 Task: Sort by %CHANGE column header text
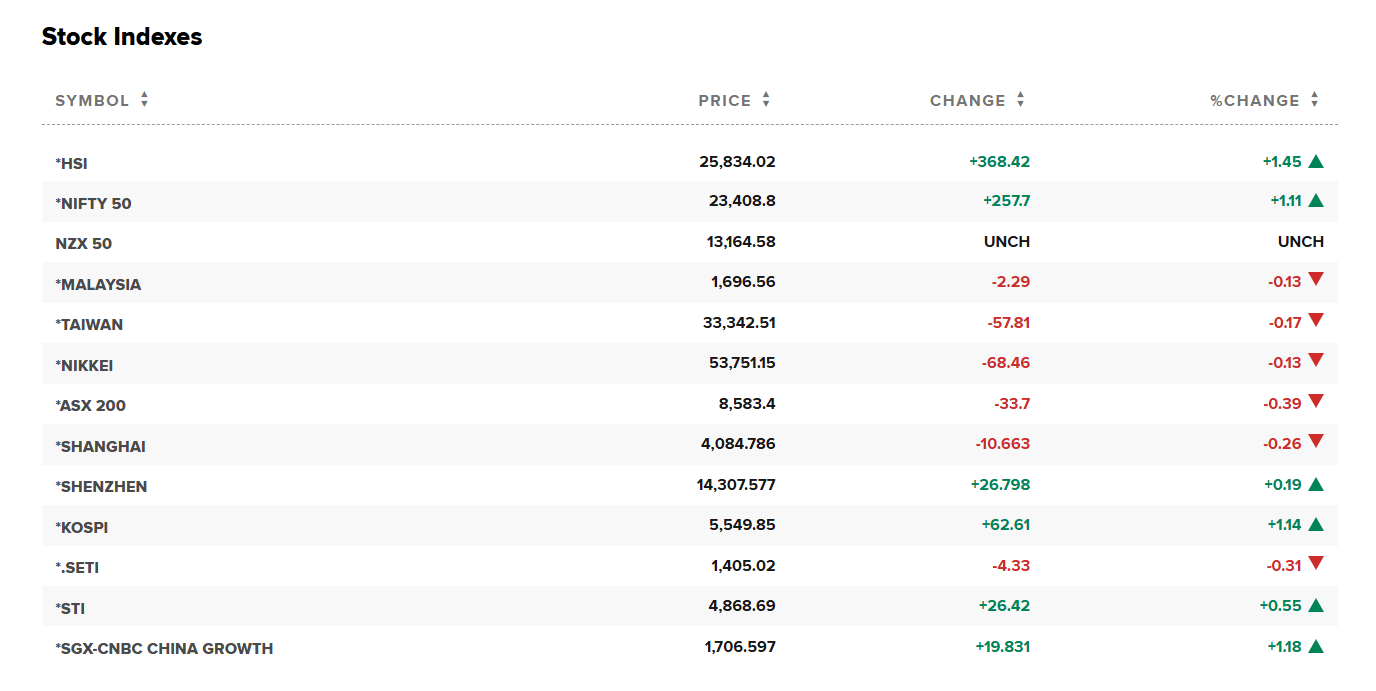point(1254,101)
